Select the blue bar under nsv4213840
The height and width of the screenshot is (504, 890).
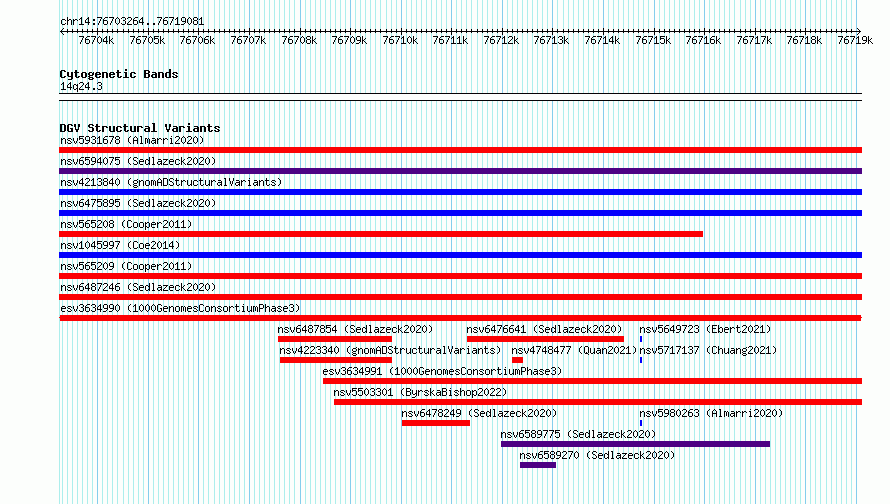pos(460,192)
